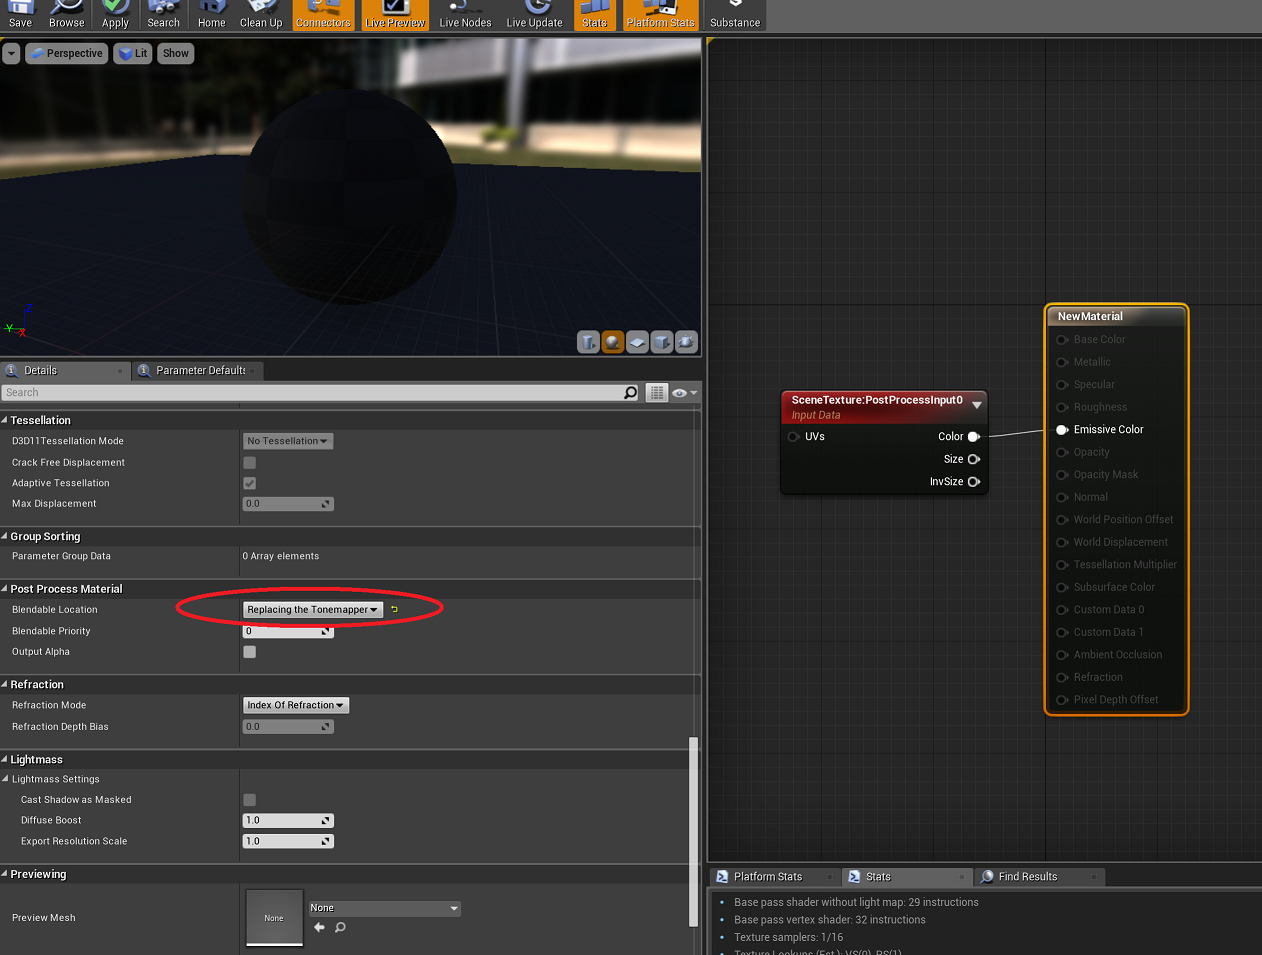Enable Cast Shadow as Masked

click(248, 799)
